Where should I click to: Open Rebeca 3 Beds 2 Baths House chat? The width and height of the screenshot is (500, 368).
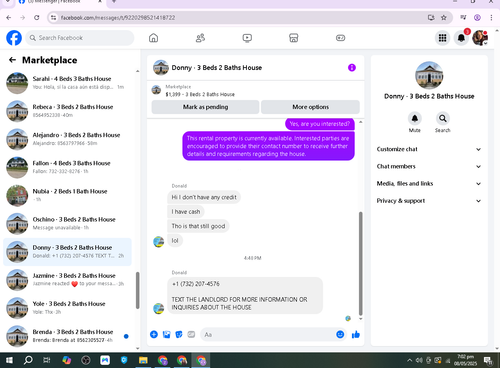point(67,111)
